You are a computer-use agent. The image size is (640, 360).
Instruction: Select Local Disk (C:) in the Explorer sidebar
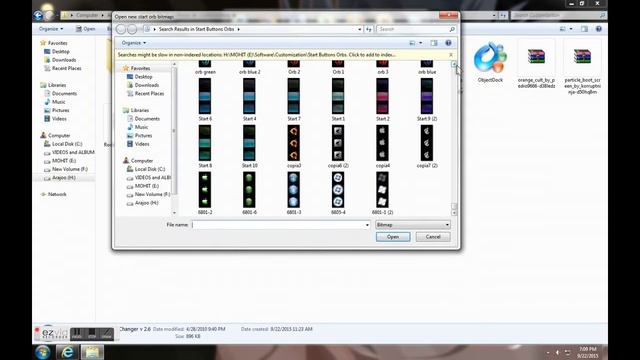coord(67,144)
